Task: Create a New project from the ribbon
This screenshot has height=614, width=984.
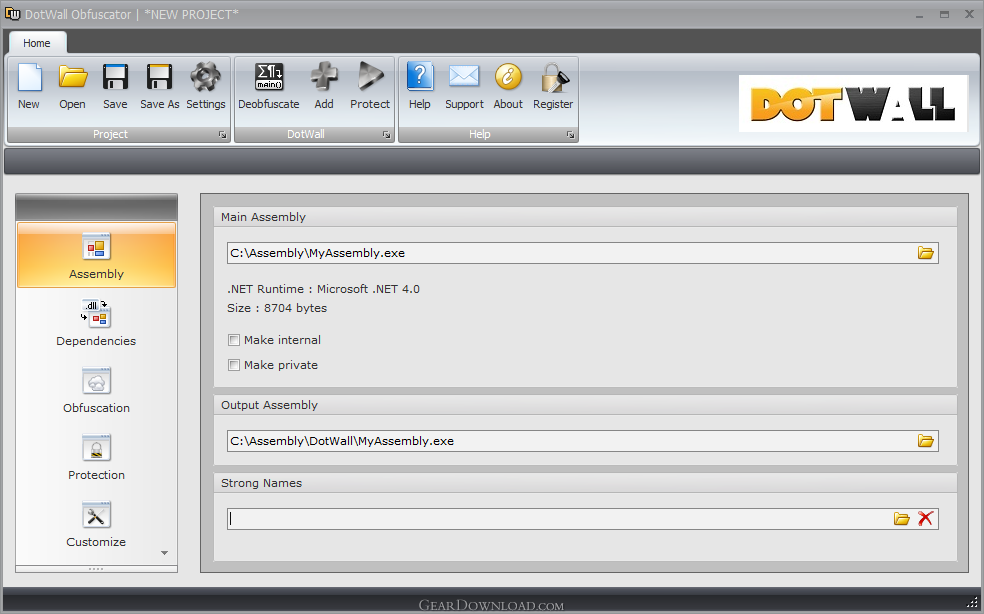Action: pos(29,88)
